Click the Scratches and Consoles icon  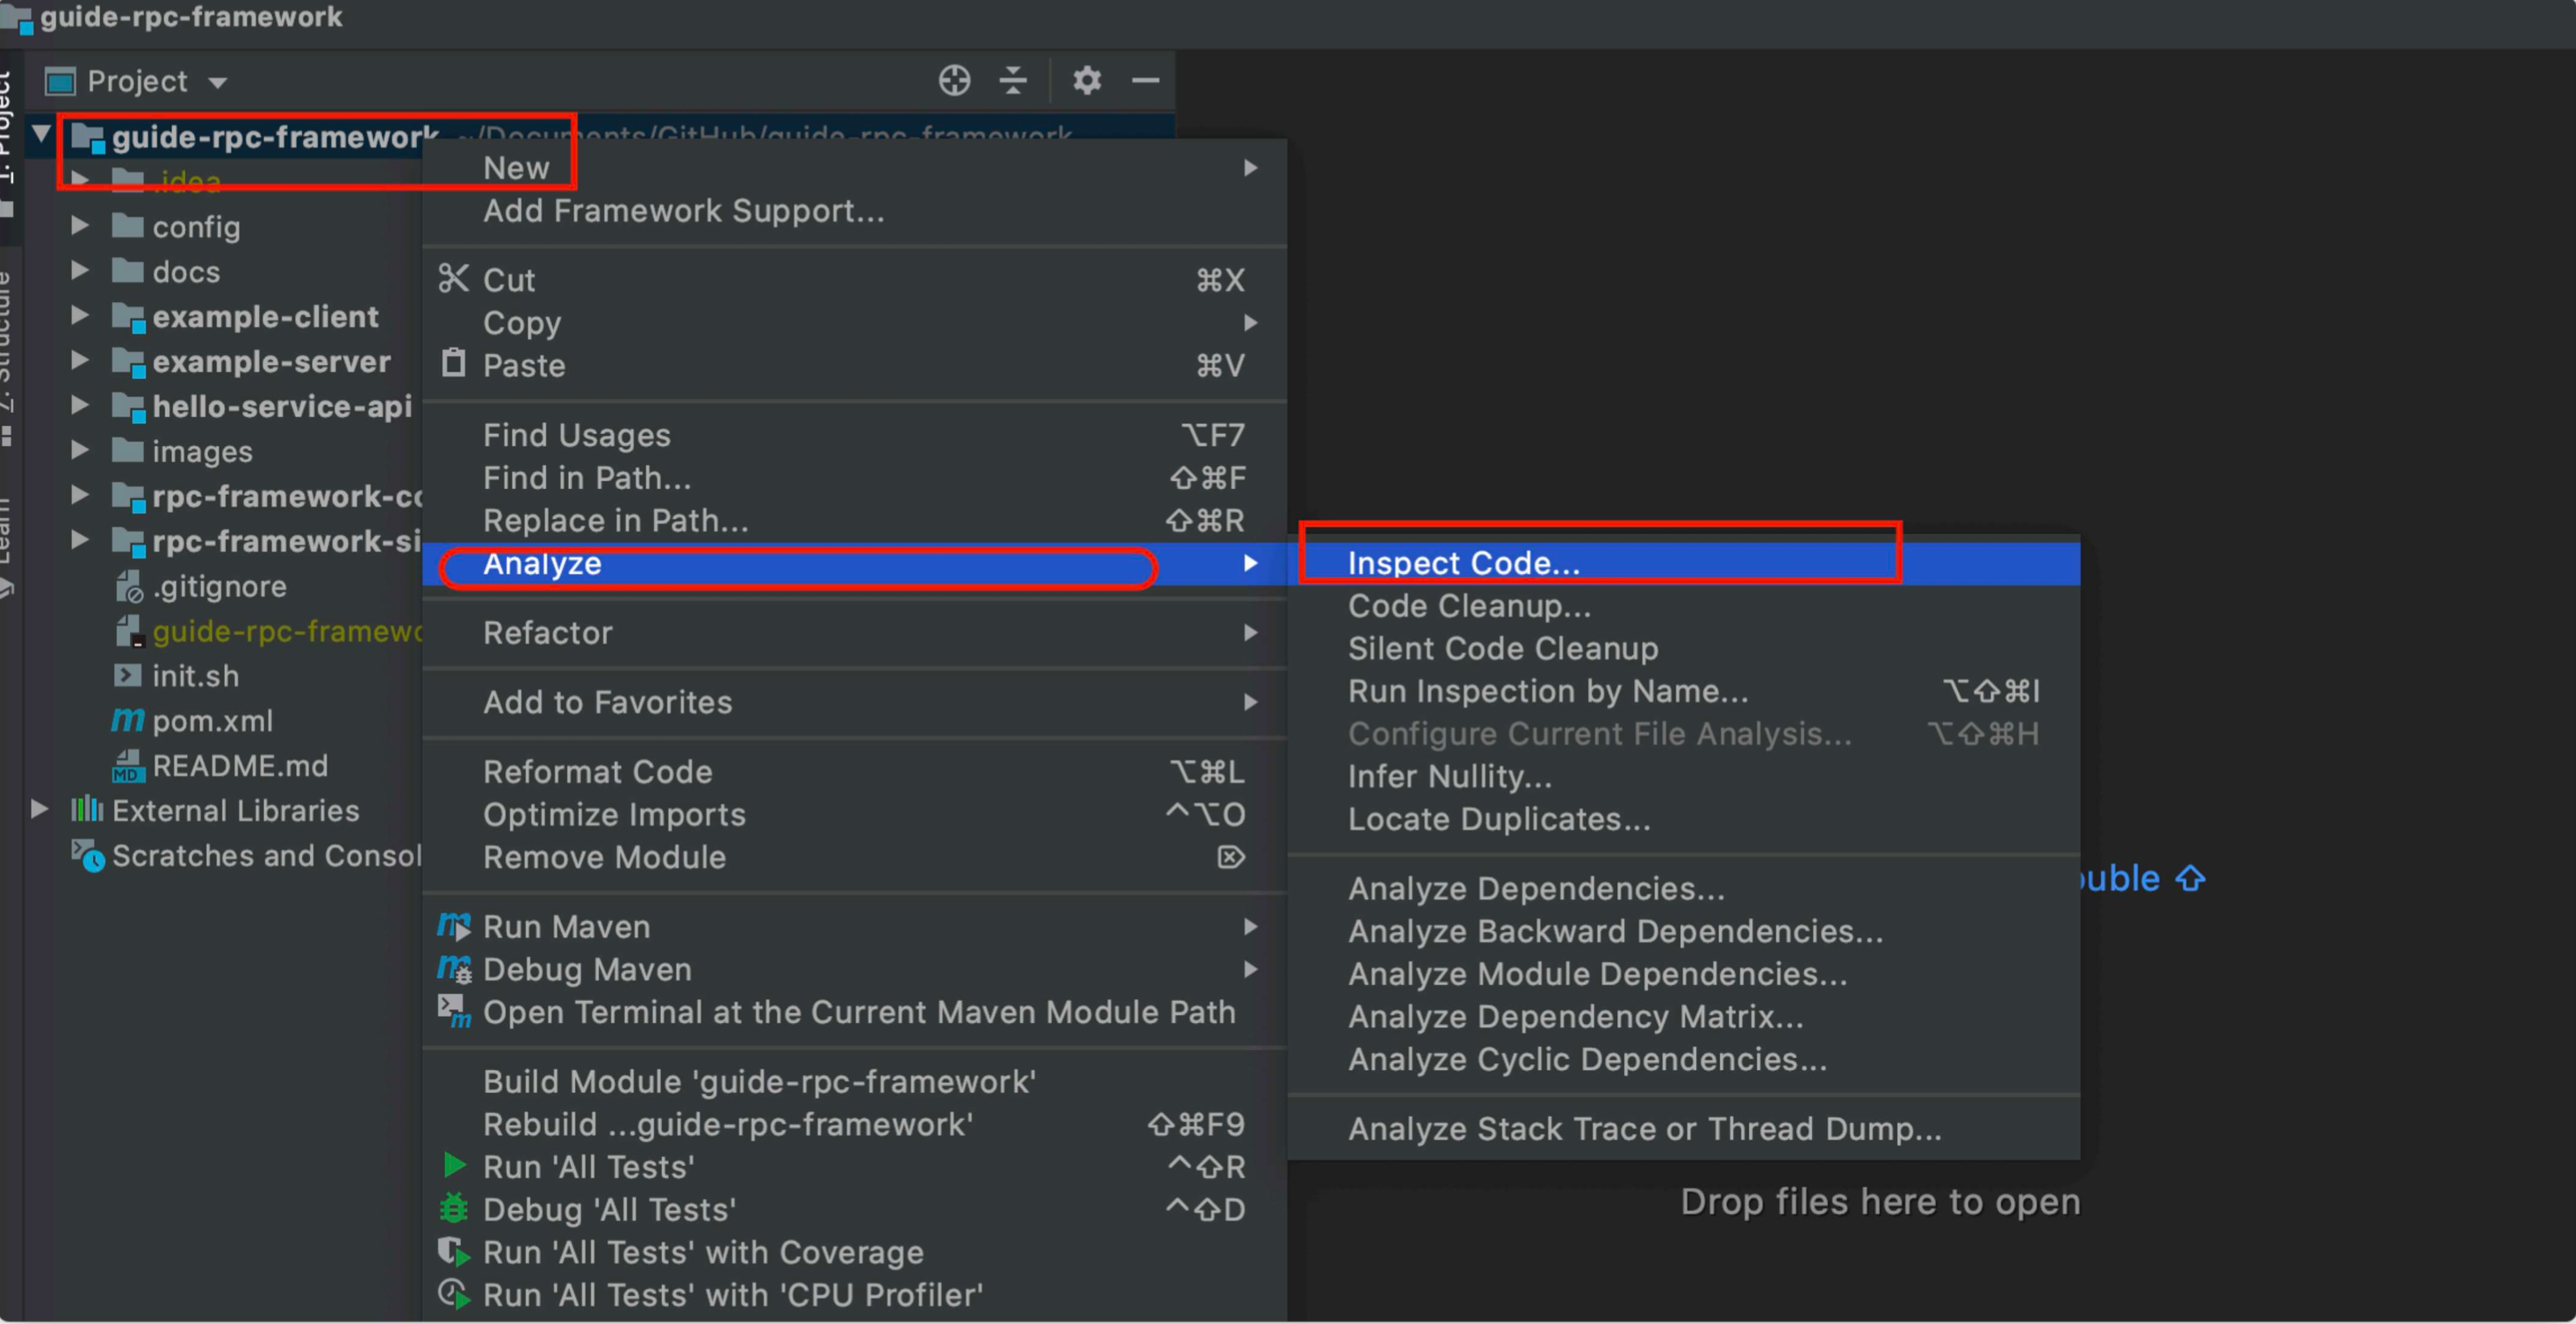click(87, 856)
